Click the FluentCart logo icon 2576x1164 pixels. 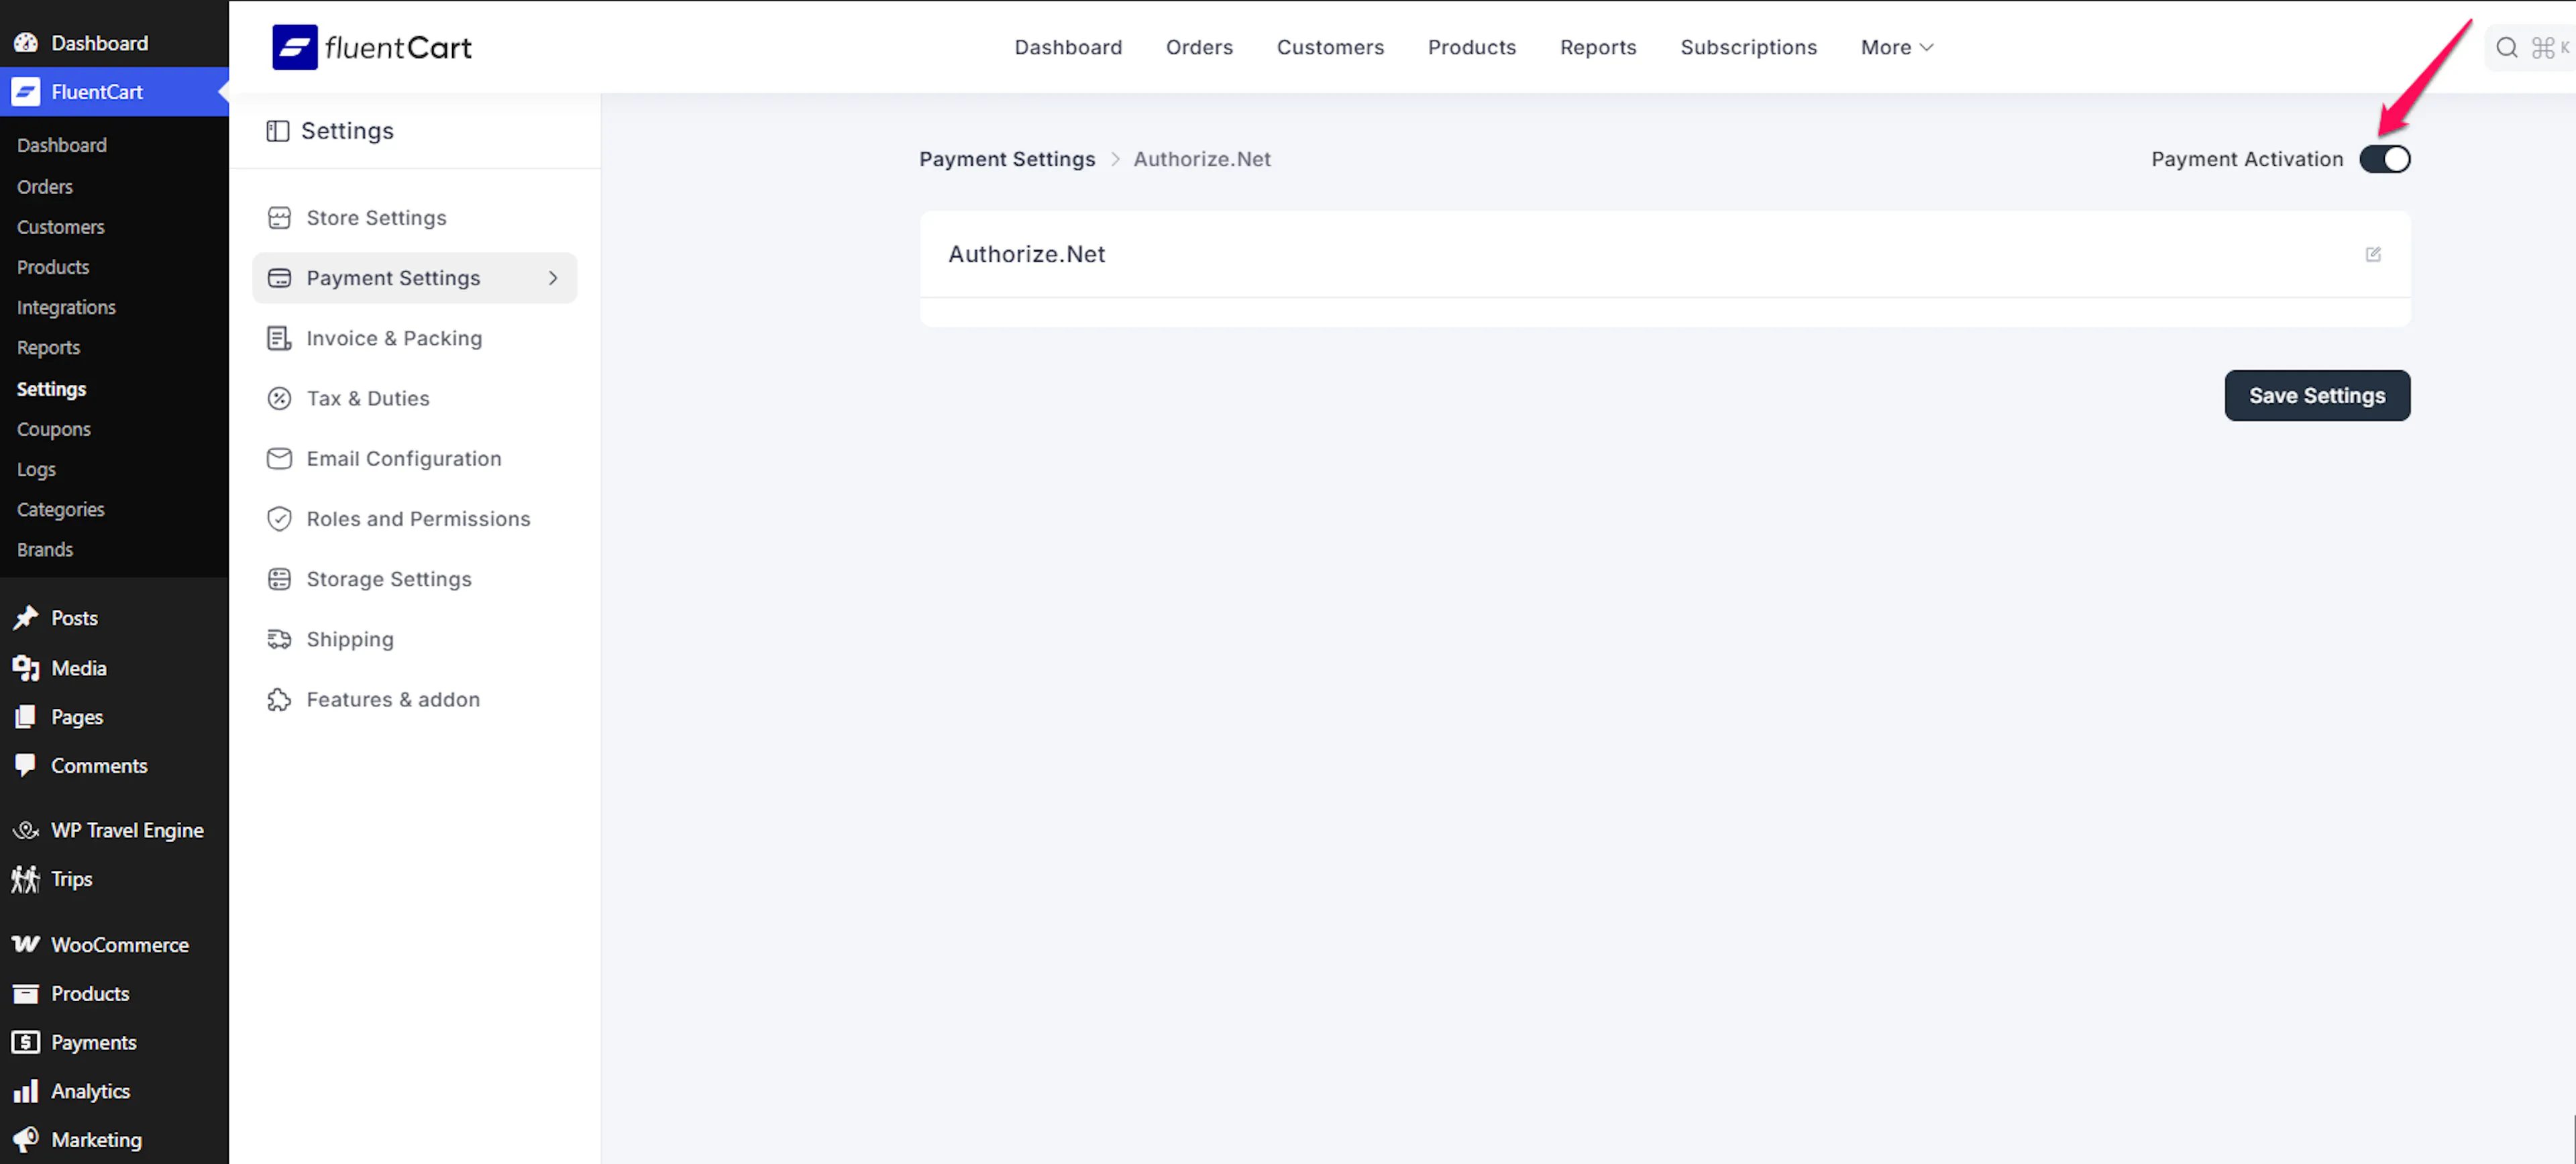pyautogui.click(x=295, y=47)
